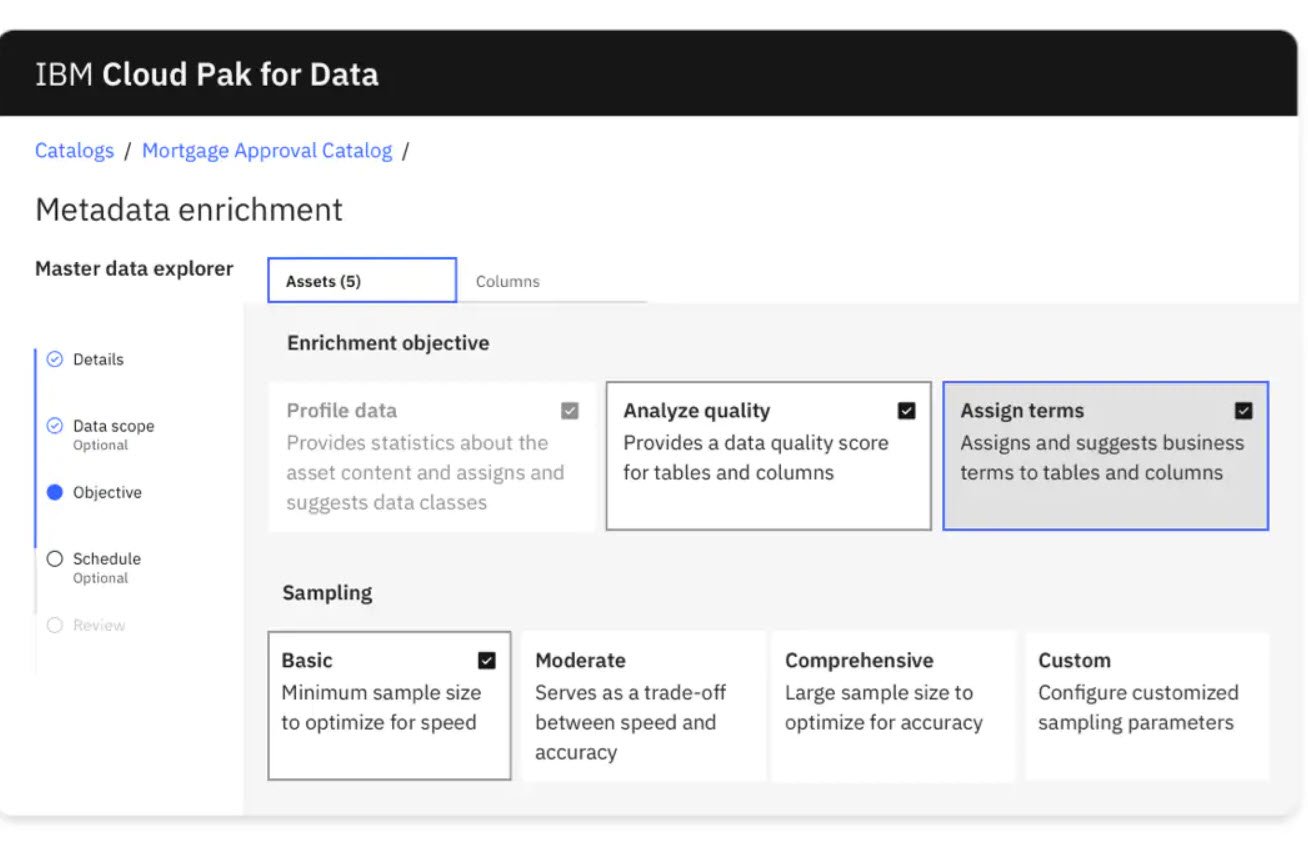The image size is (1308, 848).
Task: Choose the Basic sampling card
Action: (390, 705)
